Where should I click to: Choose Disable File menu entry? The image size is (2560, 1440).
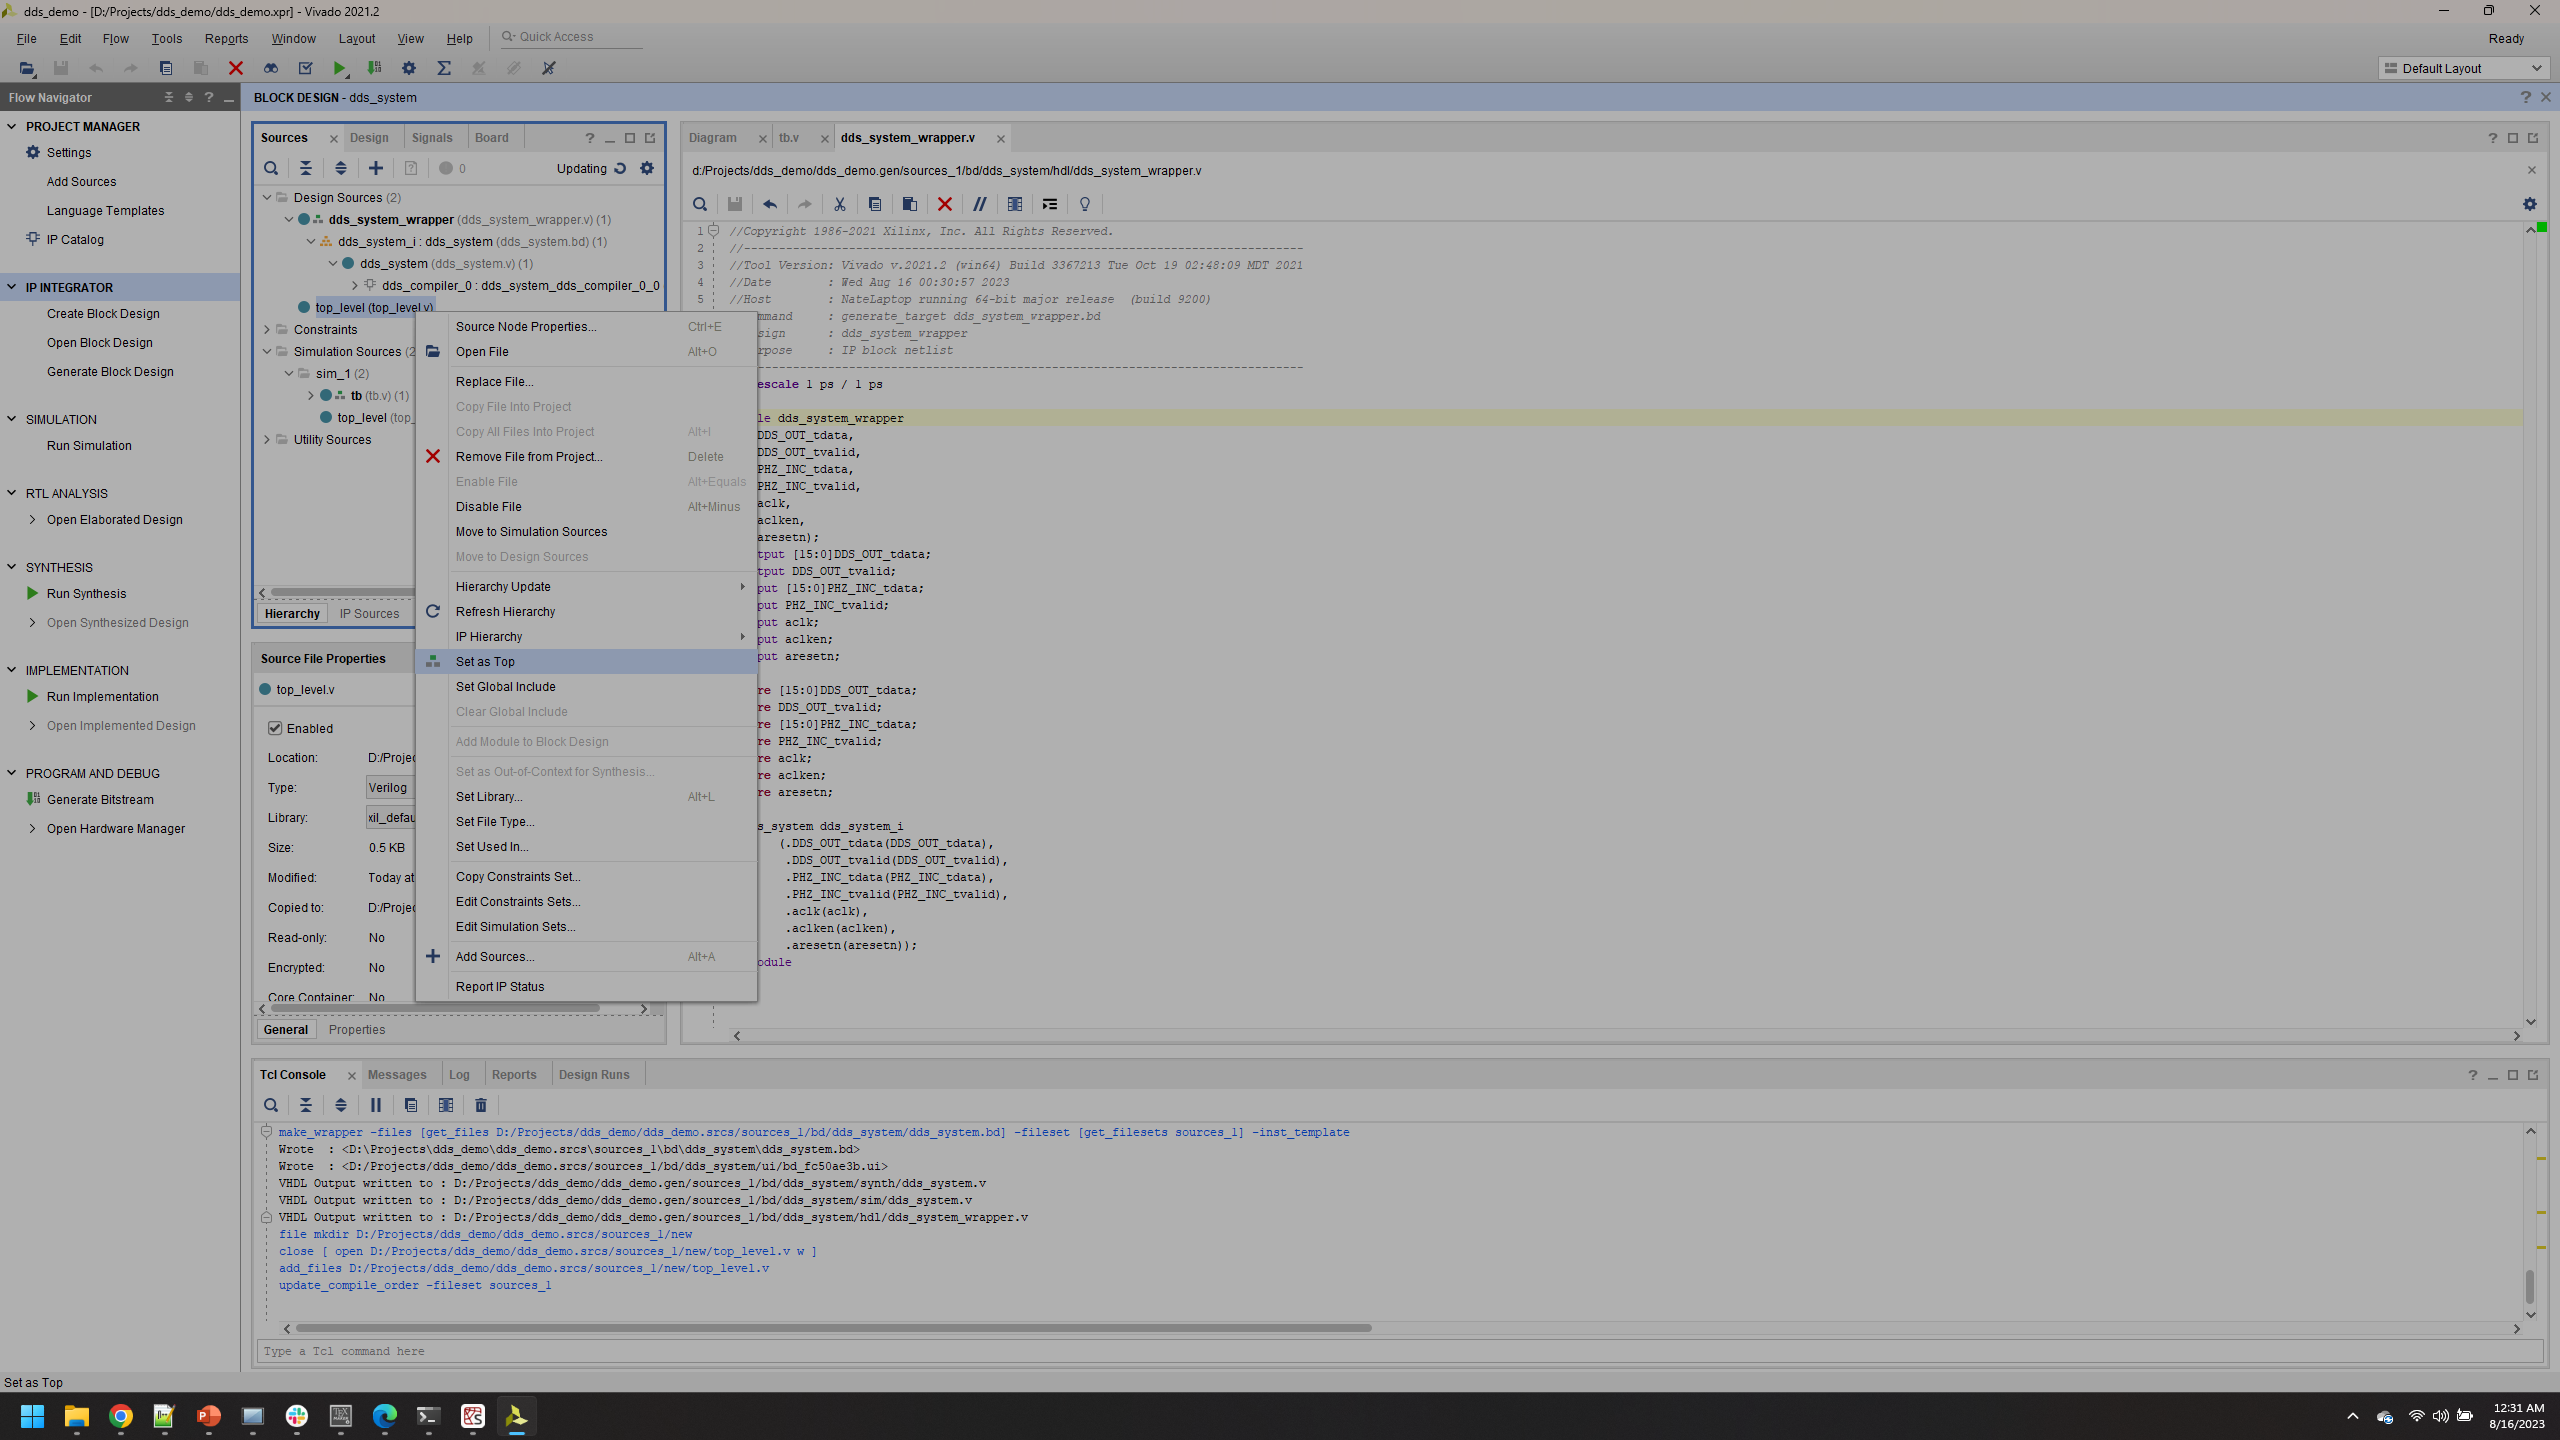pyautogui.click(x=586, y=507)
